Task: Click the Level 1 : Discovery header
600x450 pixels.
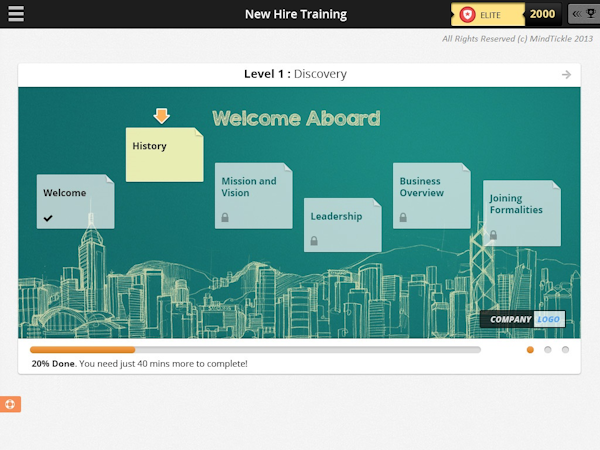Action: coord(295,74)
